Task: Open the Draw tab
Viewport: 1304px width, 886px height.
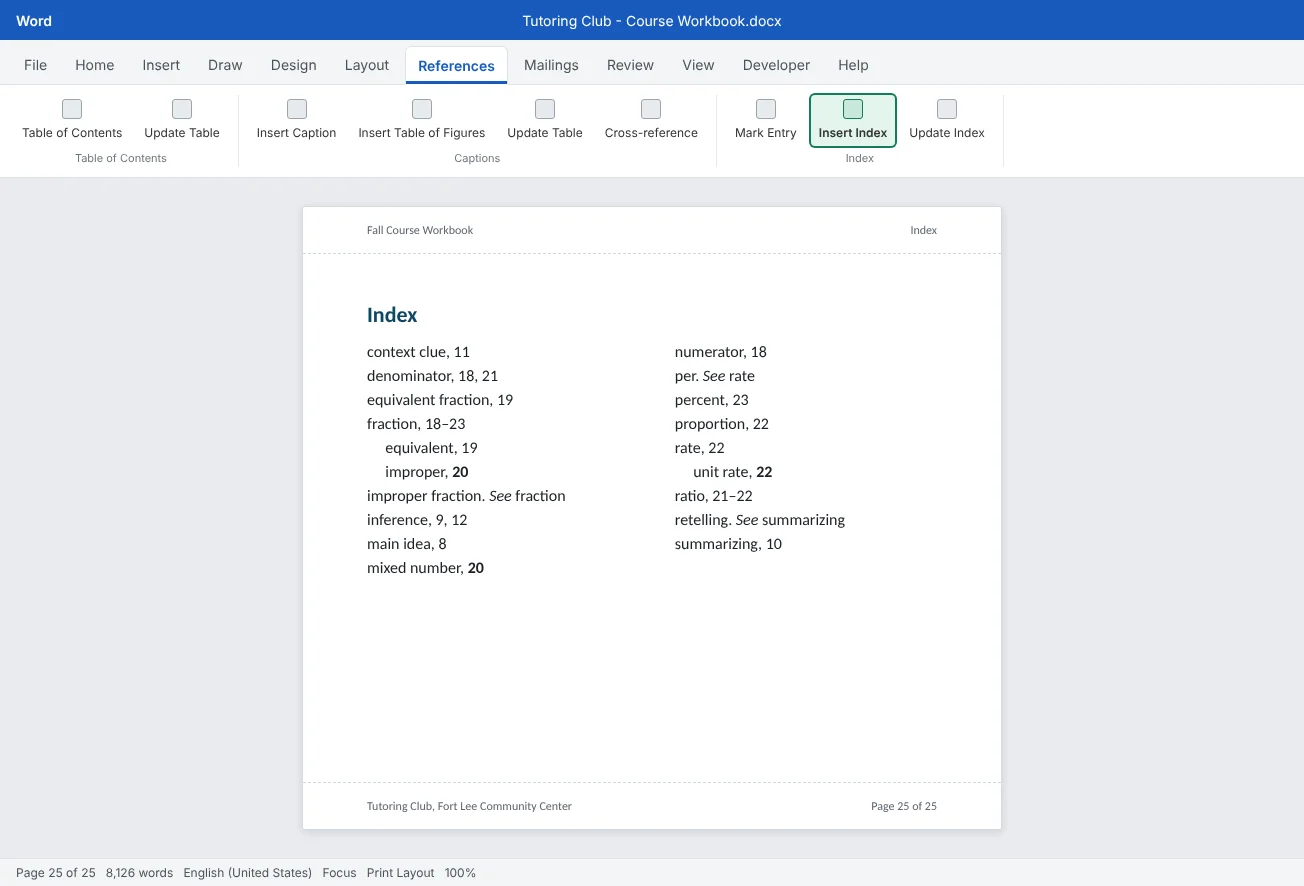Action: click(x=225, y=65)
